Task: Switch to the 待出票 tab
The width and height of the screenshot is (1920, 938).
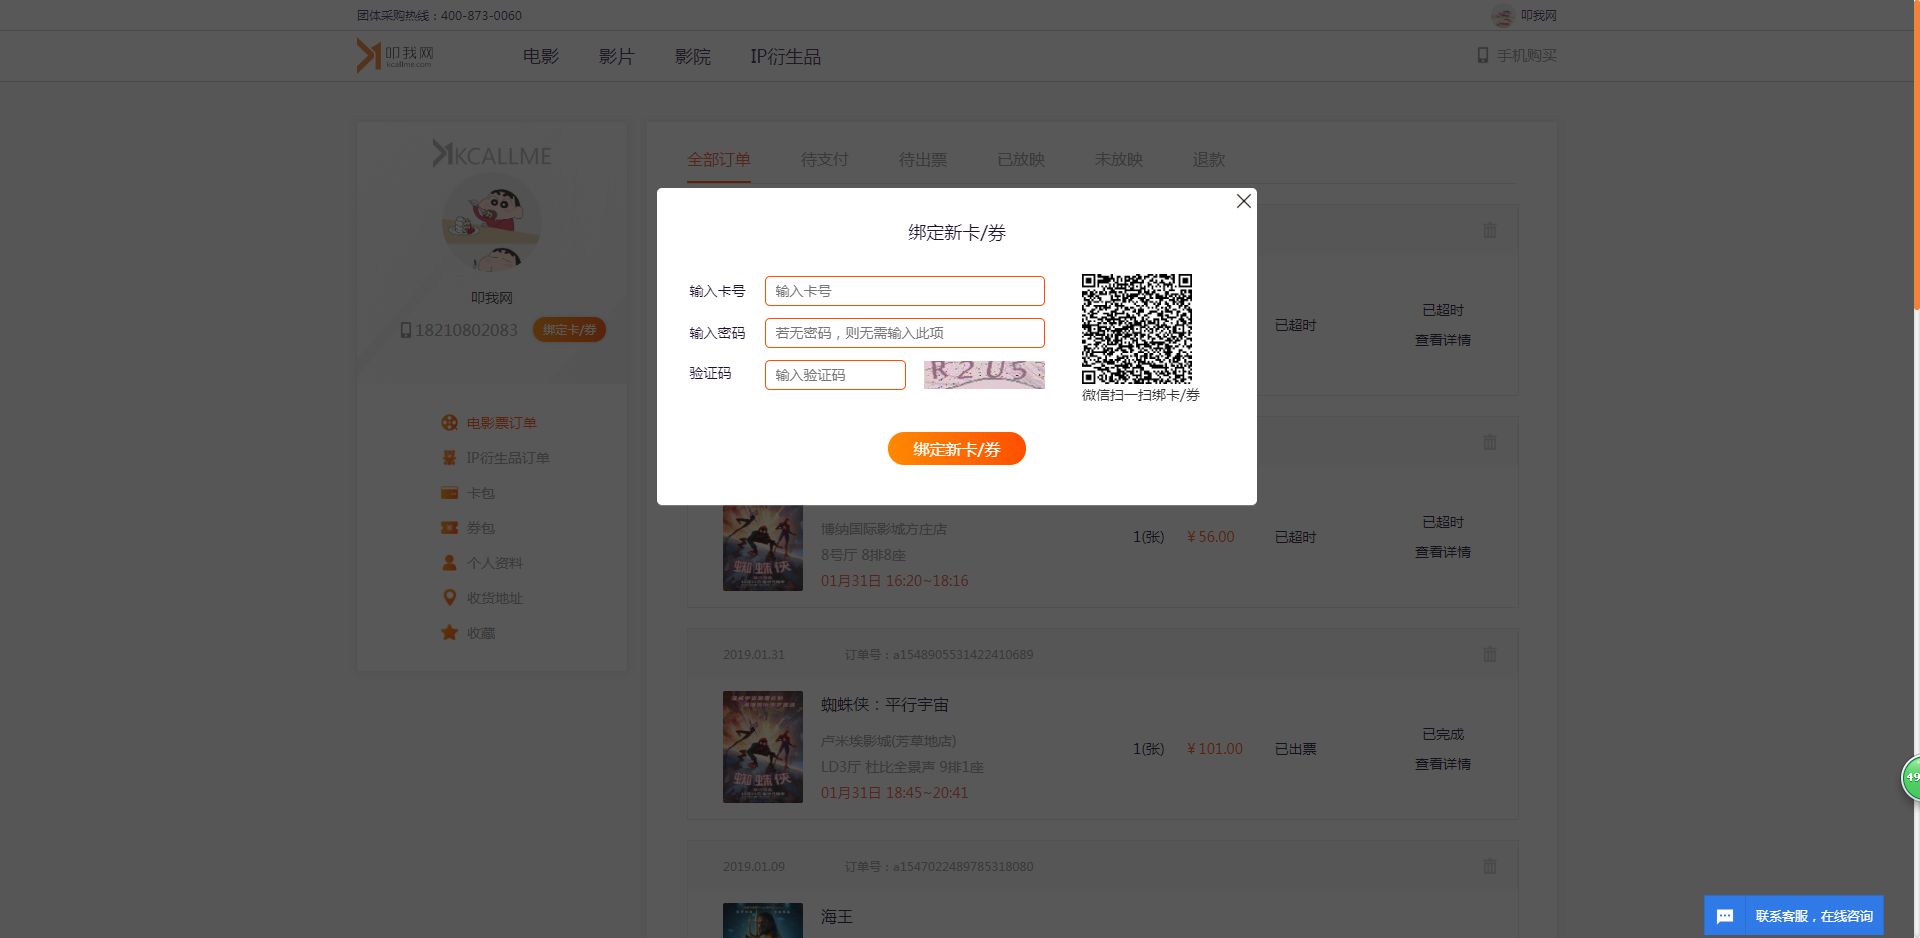Action: (923, 160)
